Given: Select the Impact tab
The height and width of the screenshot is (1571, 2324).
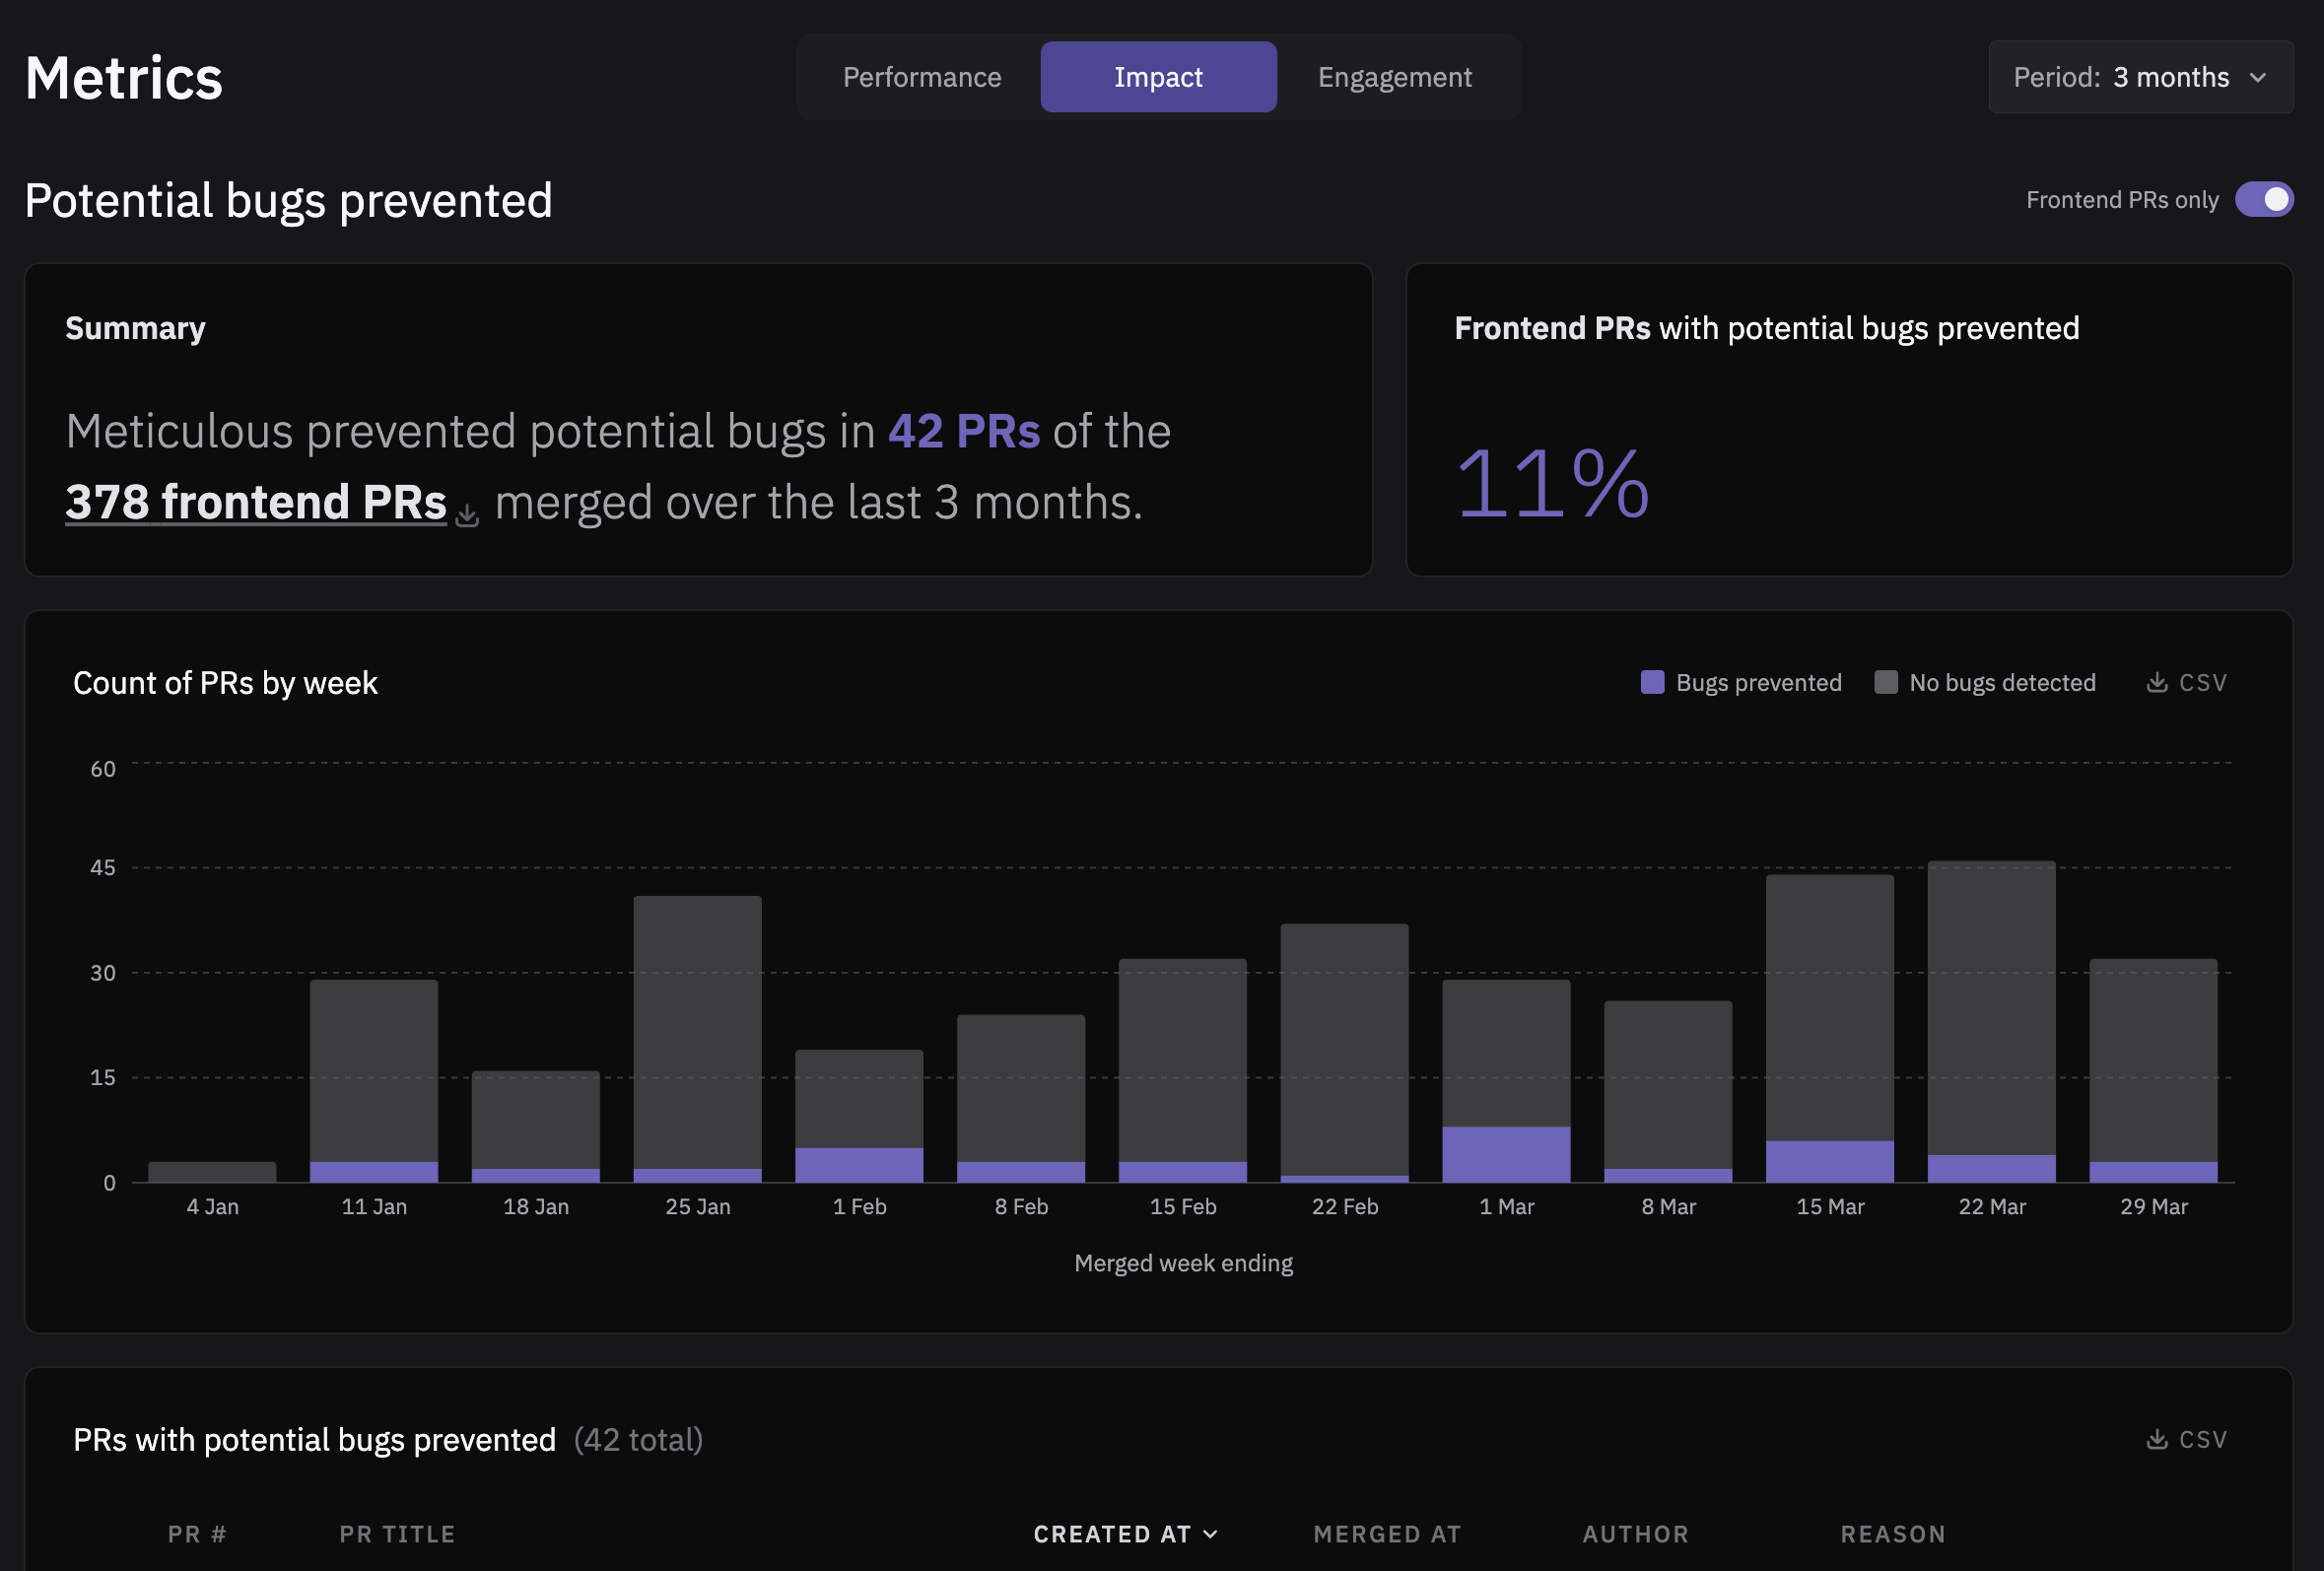Looking at the screenshot, I should point(1158,77).
